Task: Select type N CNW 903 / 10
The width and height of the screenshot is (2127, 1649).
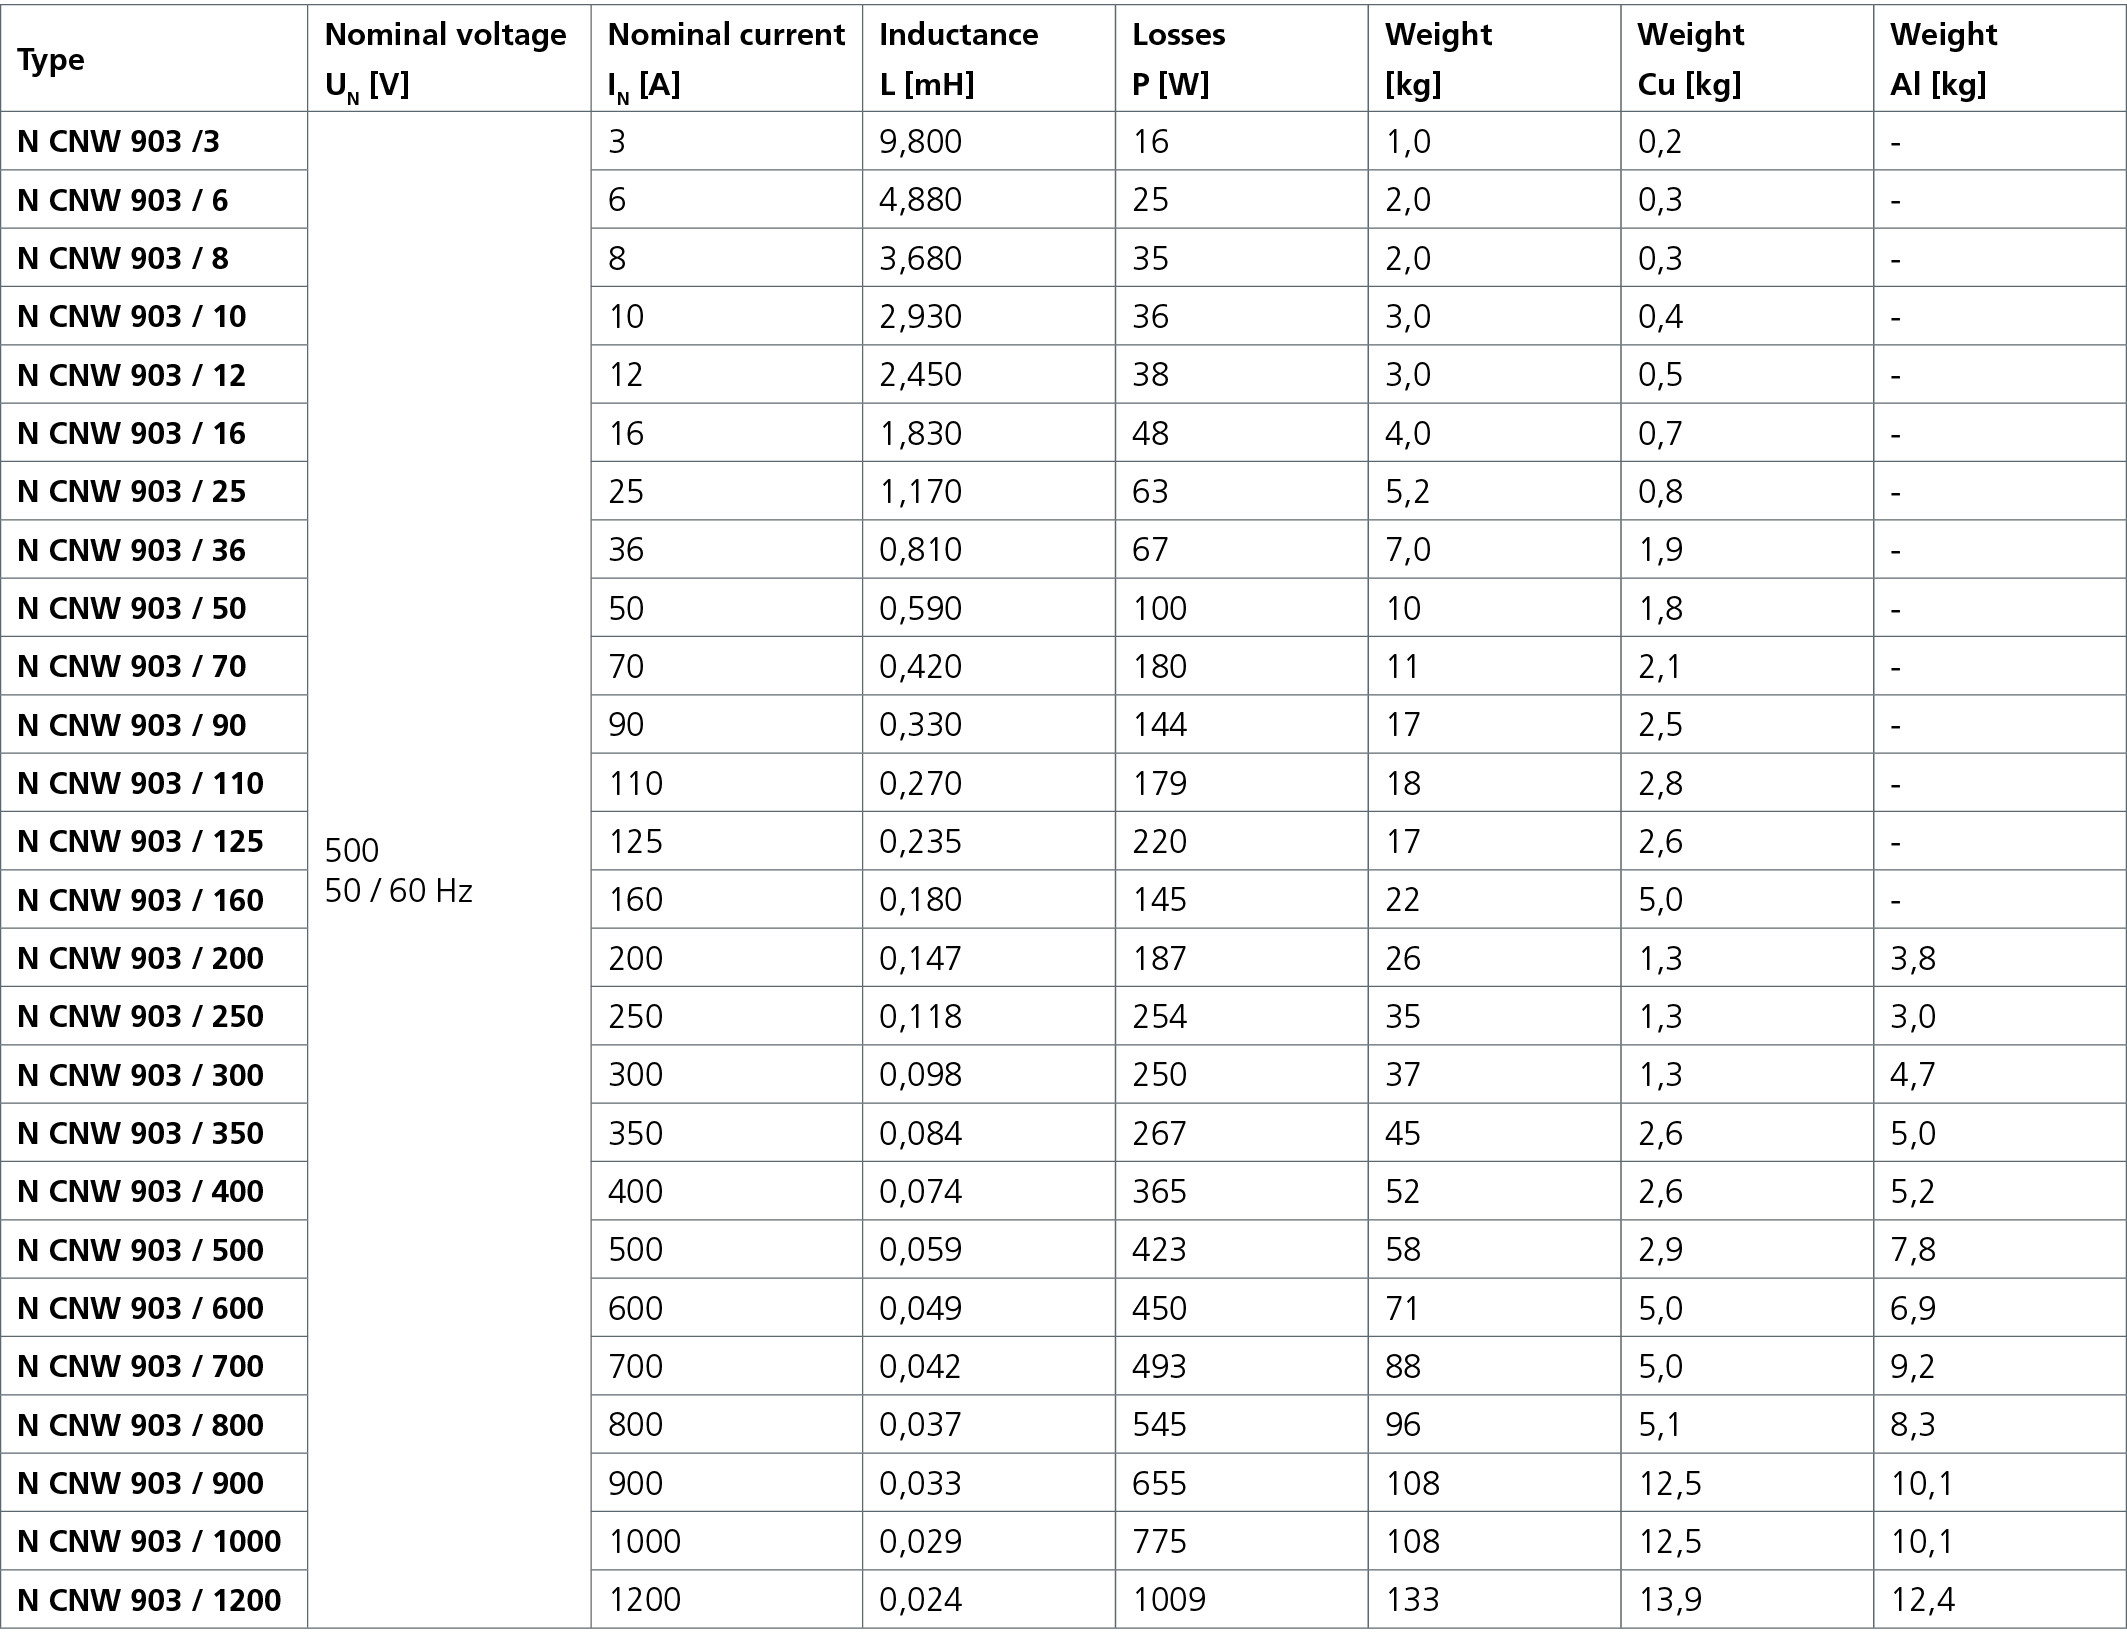Action: point(131,317)
